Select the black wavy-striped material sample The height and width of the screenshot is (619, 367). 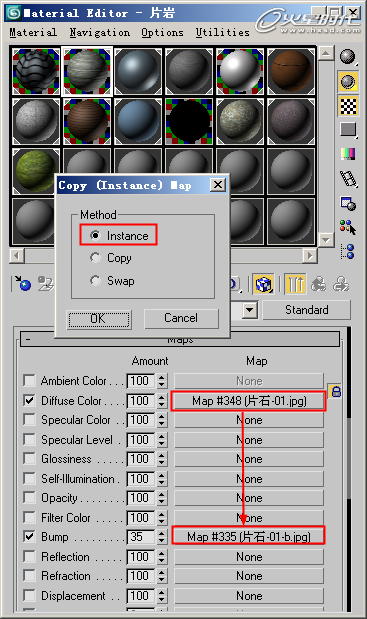(x=36, y=71)
